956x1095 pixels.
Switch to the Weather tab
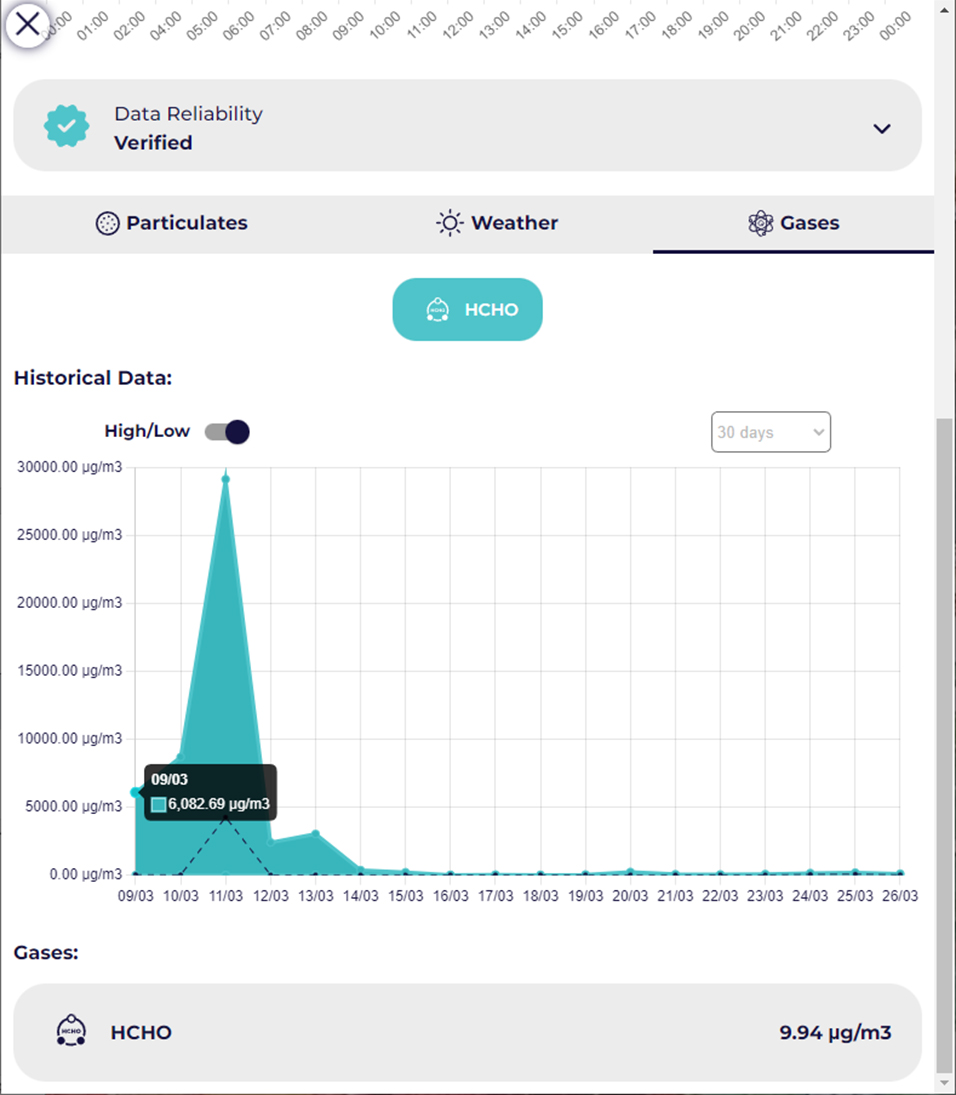tap(497, 224)
